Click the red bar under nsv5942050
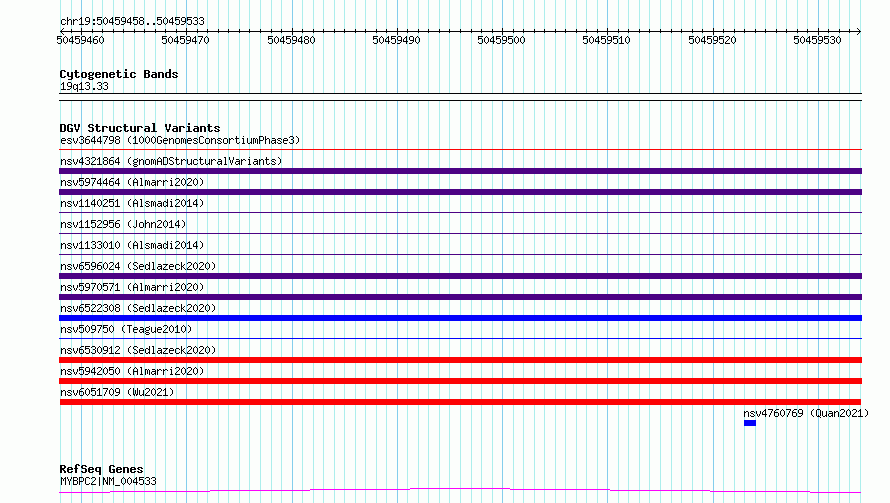 tap(460, 381)
